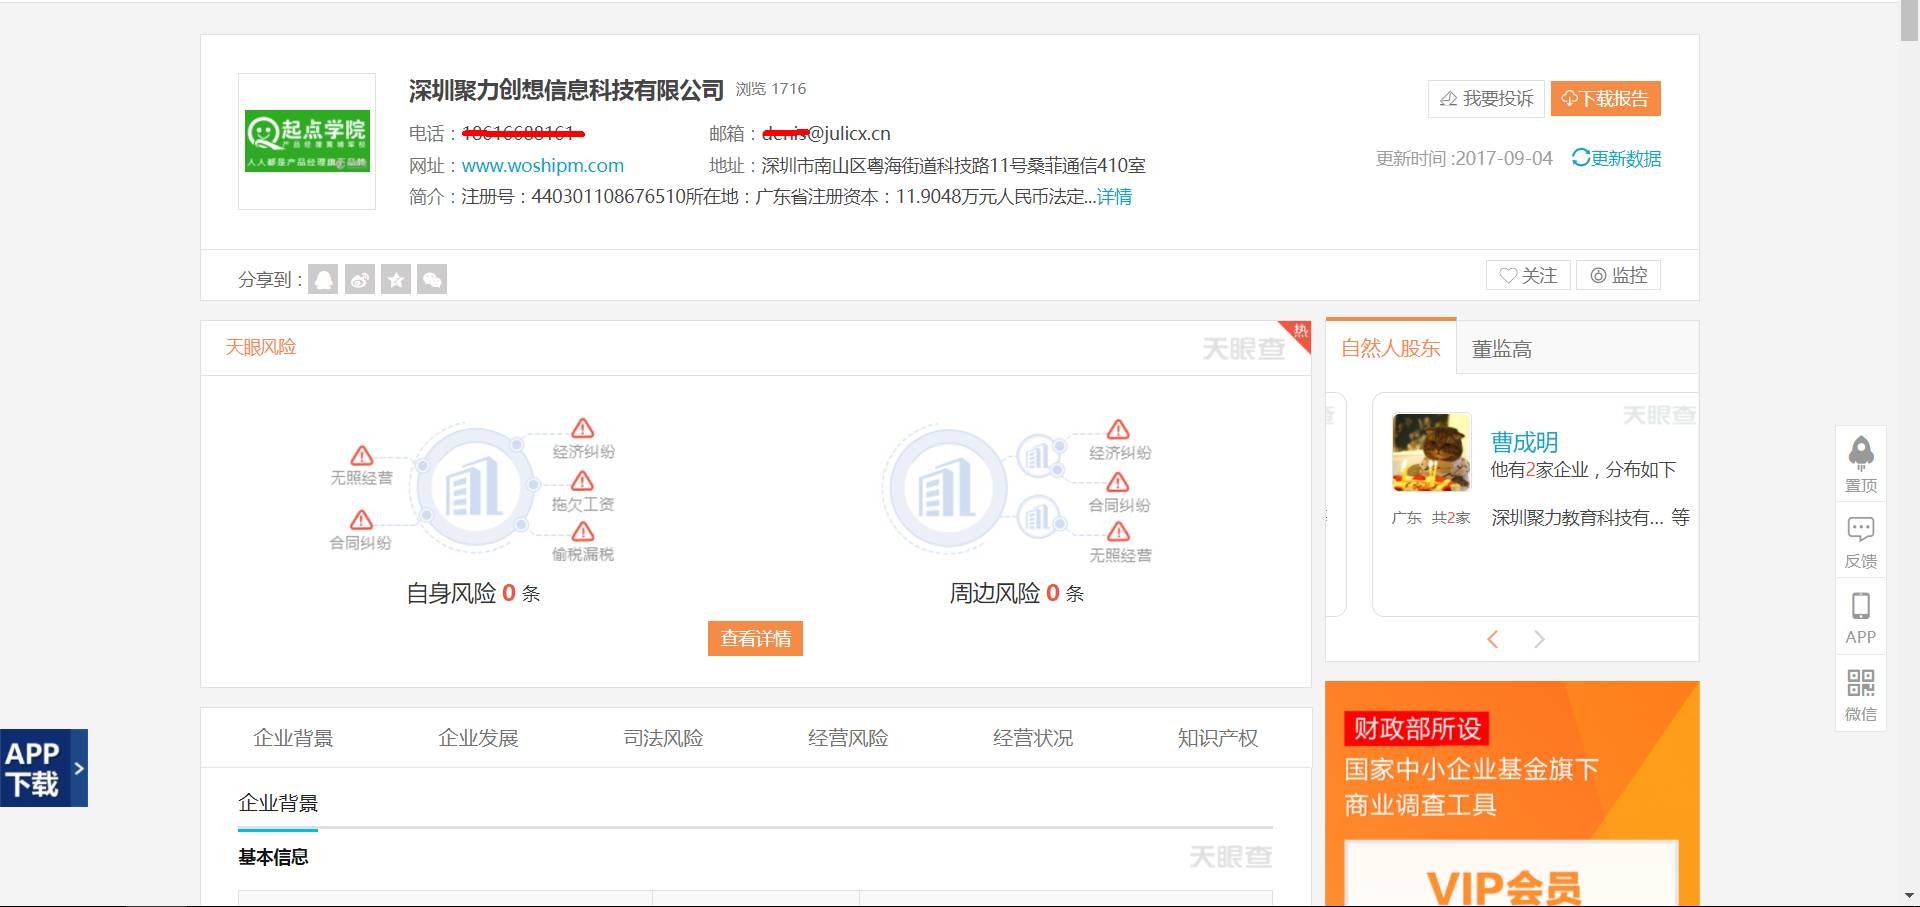Click the 经济纠纷 warning icon under 自身风险
This screenshot has height=907, width=1920.
point(583,428)
